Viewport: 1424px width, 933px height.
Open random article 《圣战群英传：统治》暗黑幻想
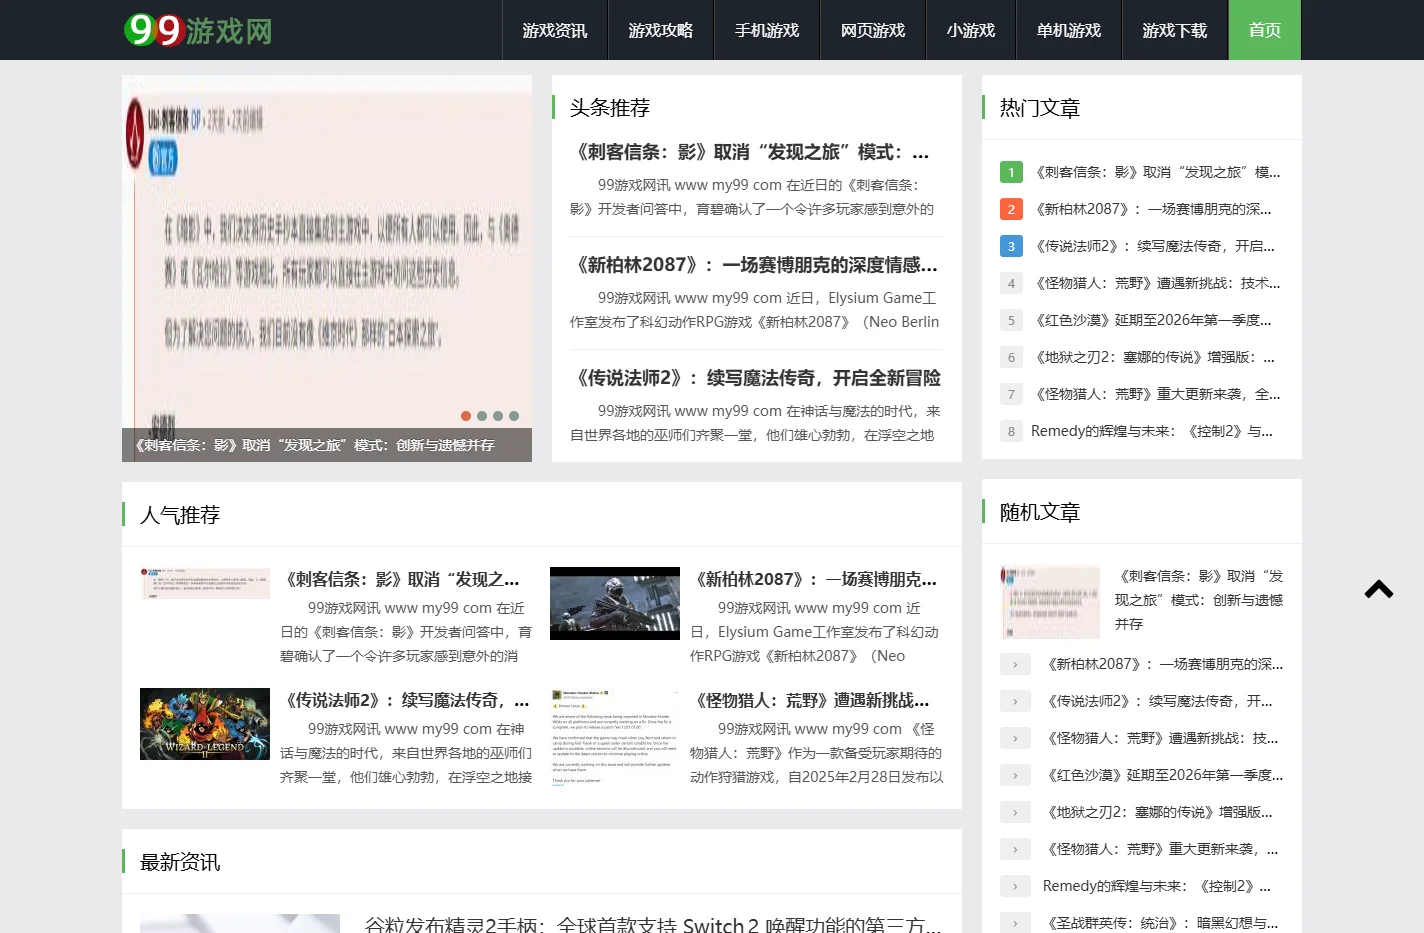(1161, 923)
